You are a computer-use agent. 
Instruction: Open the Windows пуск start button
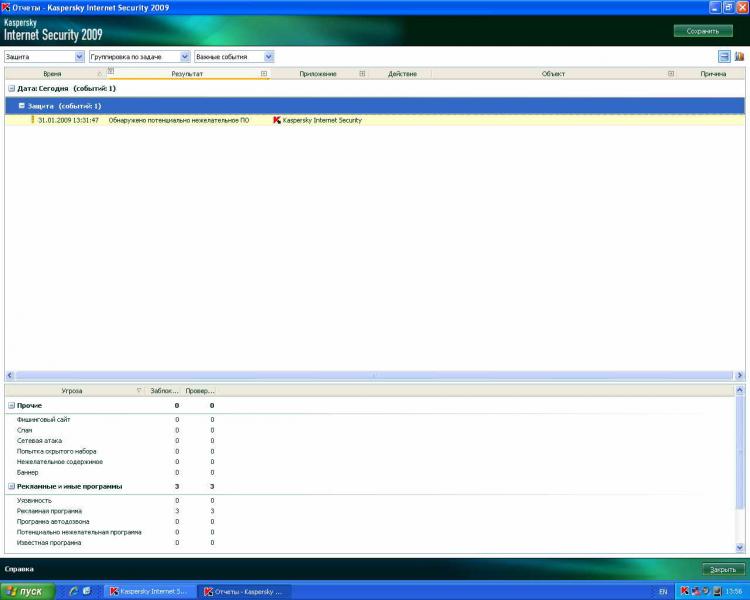pos(27,591)
